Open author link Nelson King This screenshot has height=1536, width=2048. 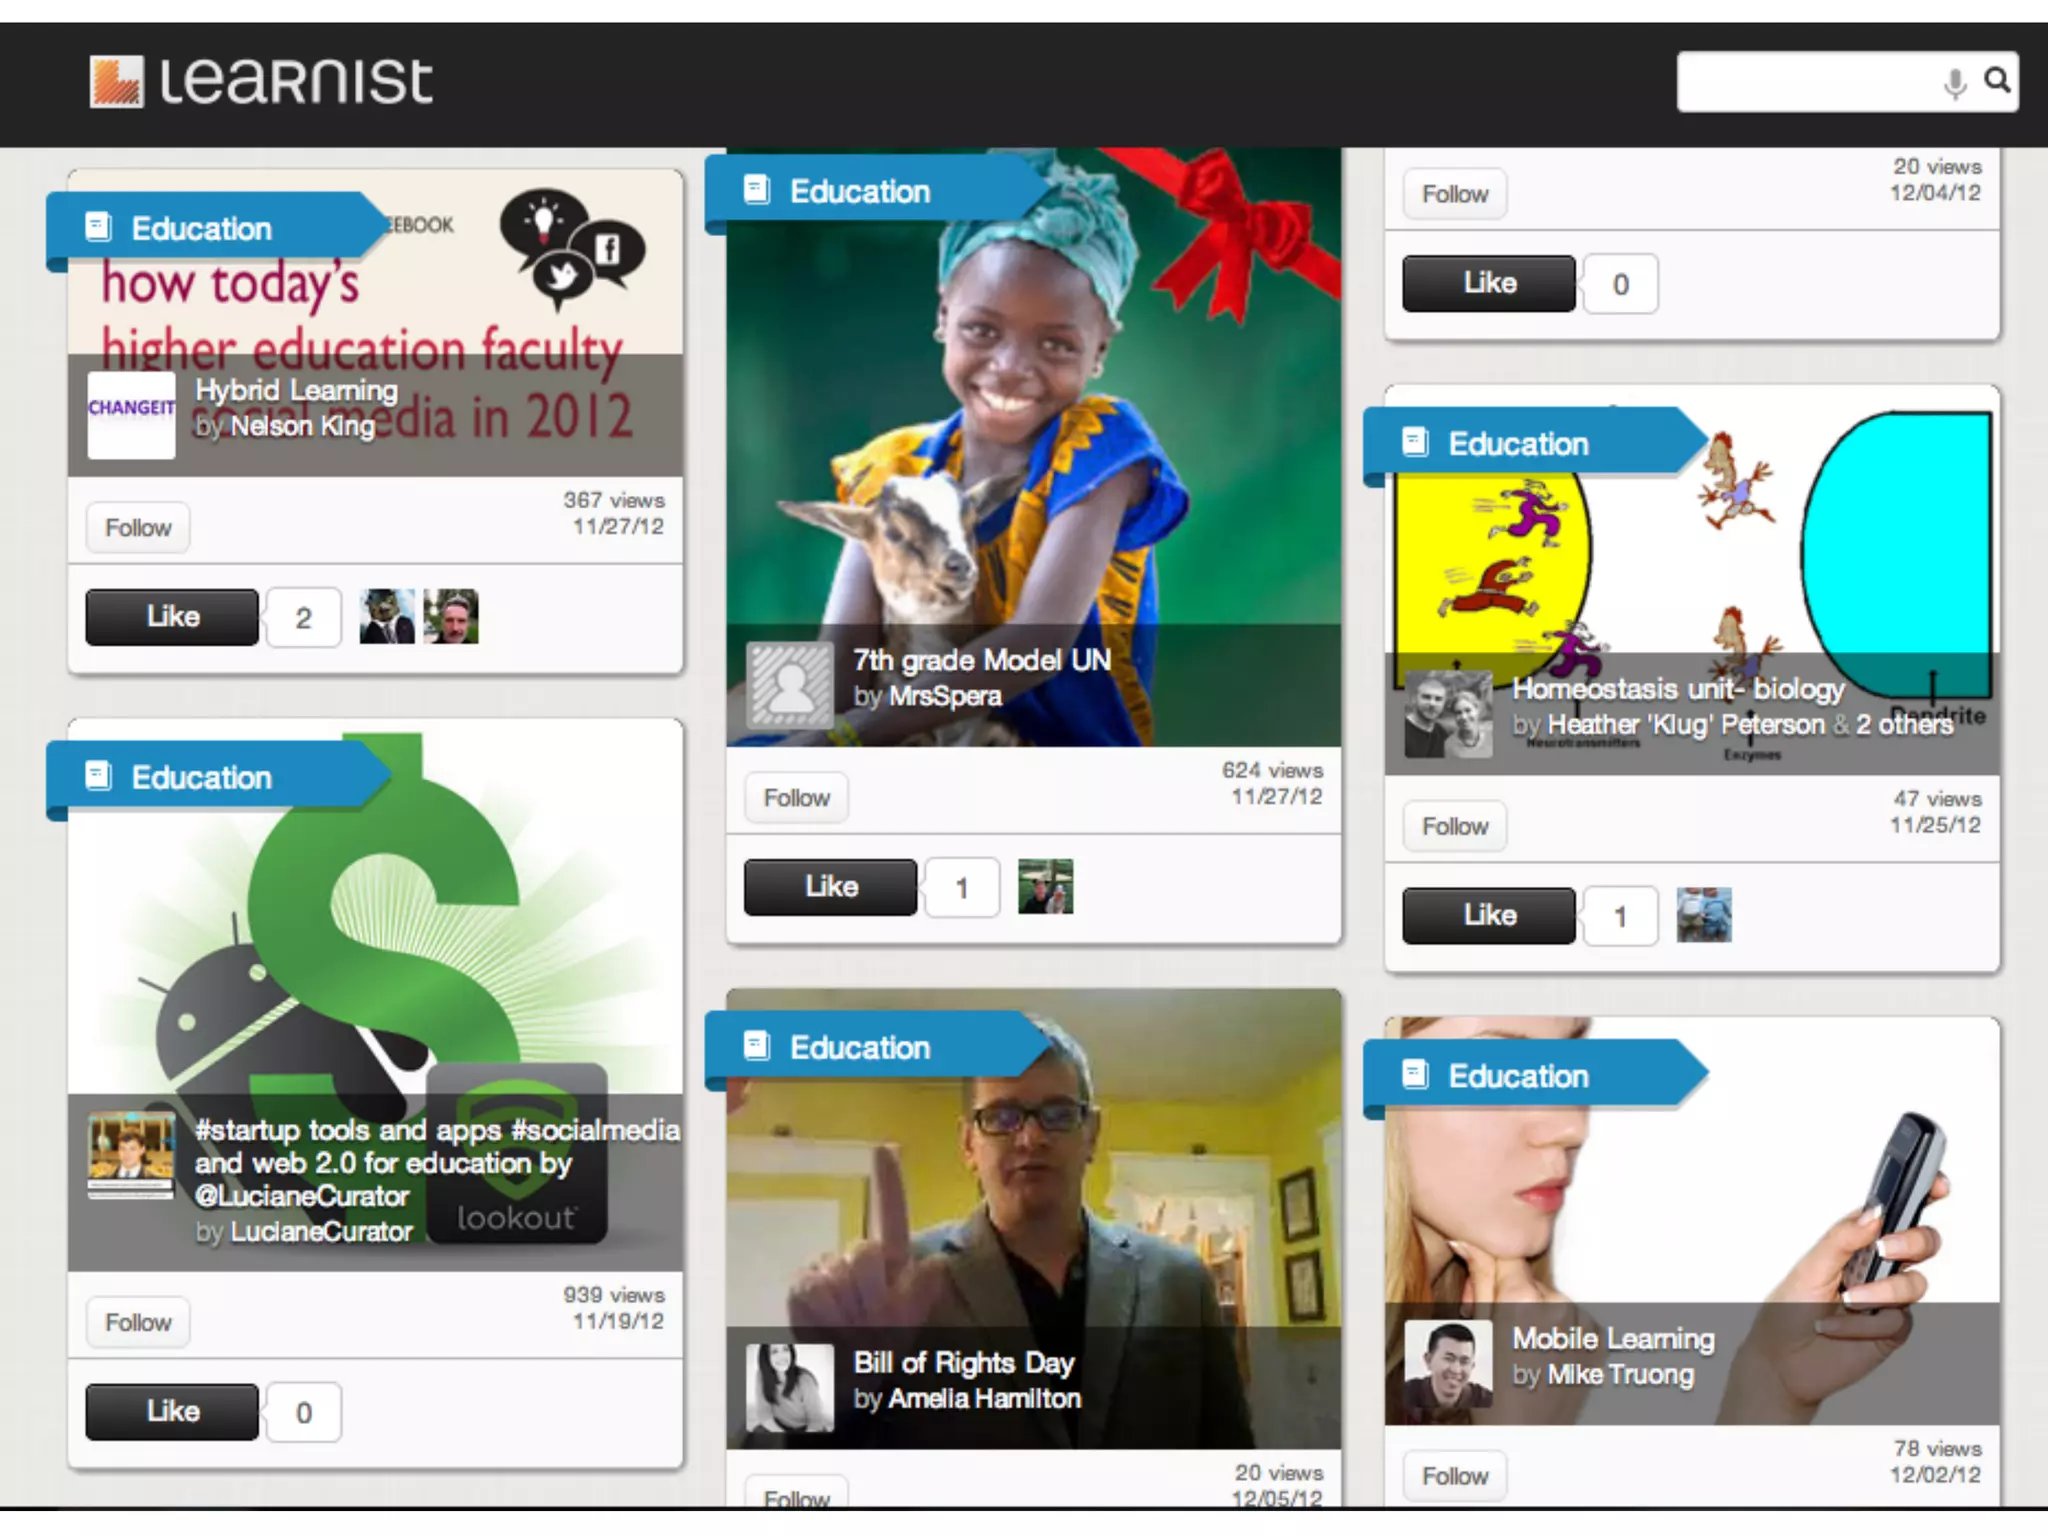tap(302, 426)
